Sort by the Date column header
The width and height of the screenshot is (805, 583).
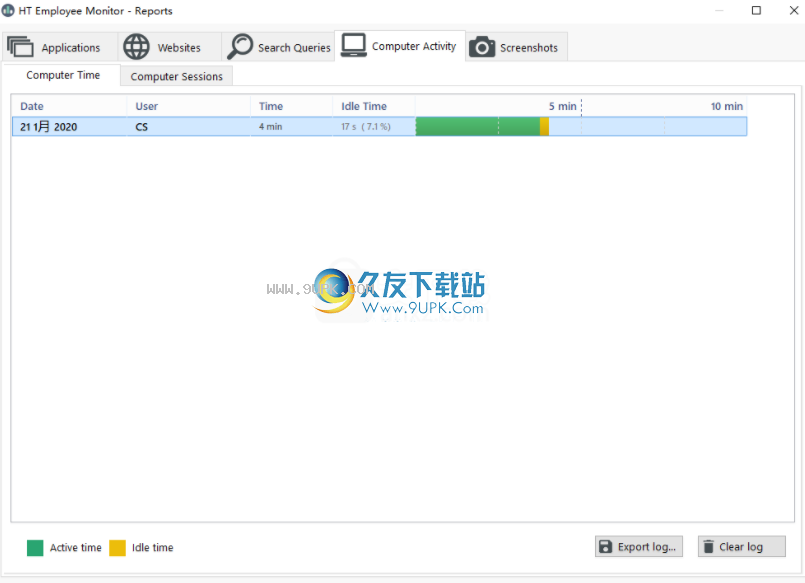[69, 106]
